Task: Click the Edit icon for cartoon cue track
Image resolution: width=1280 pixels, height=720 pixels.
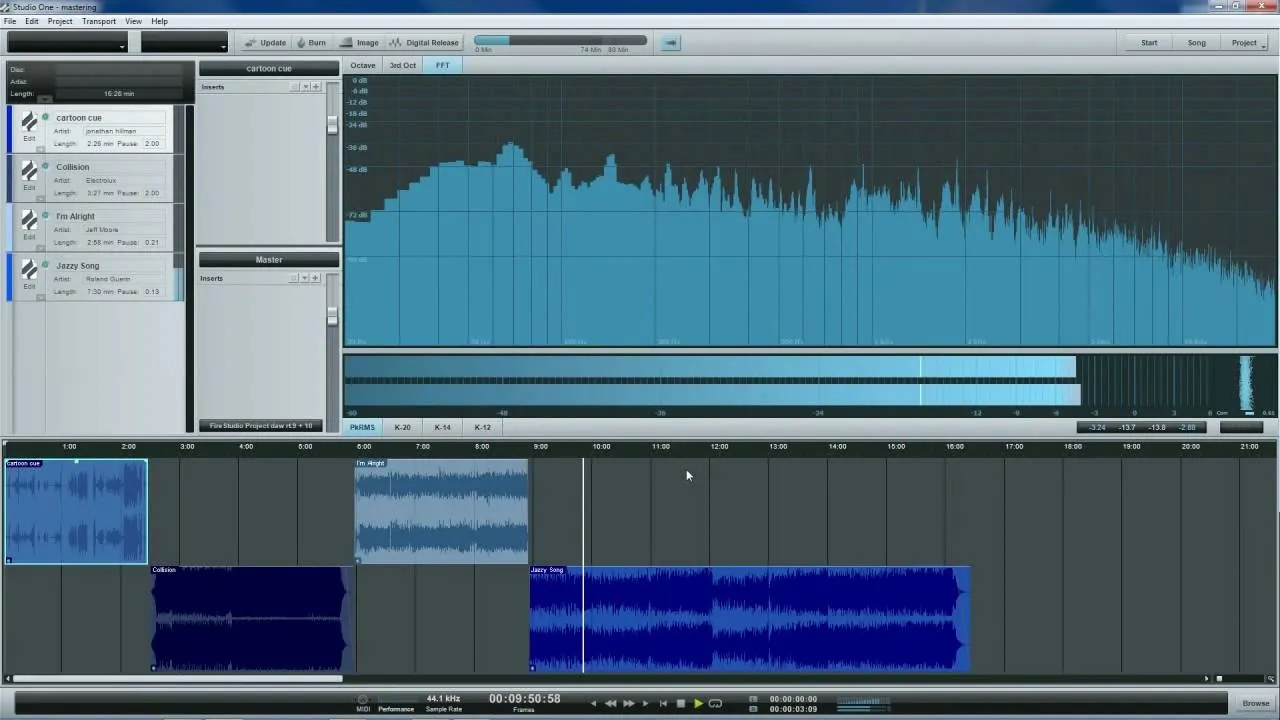Action: pos(29,123)
